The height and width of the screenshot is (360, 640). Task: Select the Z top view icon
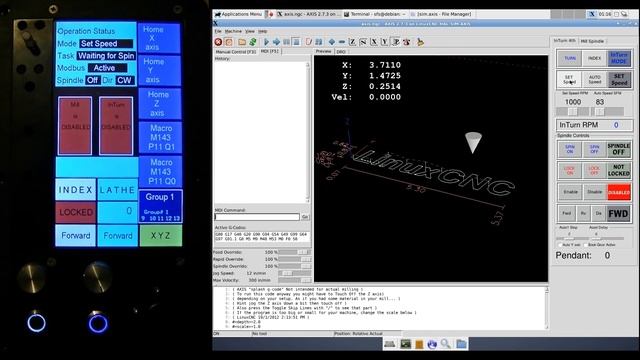tap(352, 42)
